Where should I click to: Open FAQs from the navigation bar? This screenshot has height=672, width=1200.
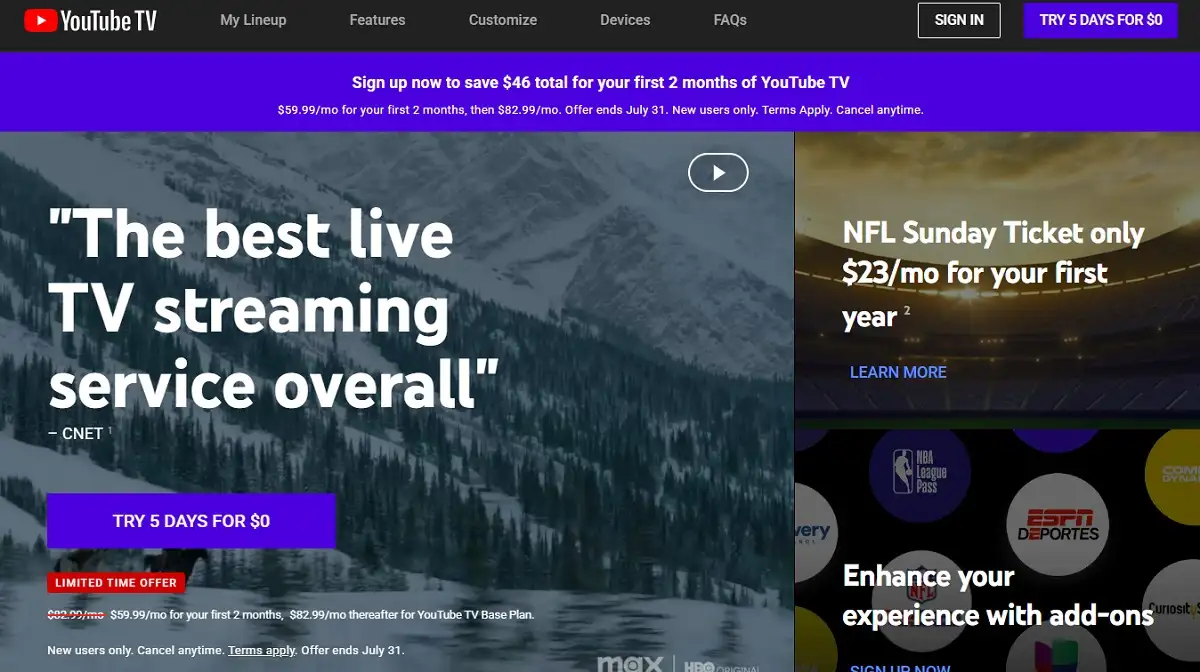pyautogui.click(x=730, y=20)
